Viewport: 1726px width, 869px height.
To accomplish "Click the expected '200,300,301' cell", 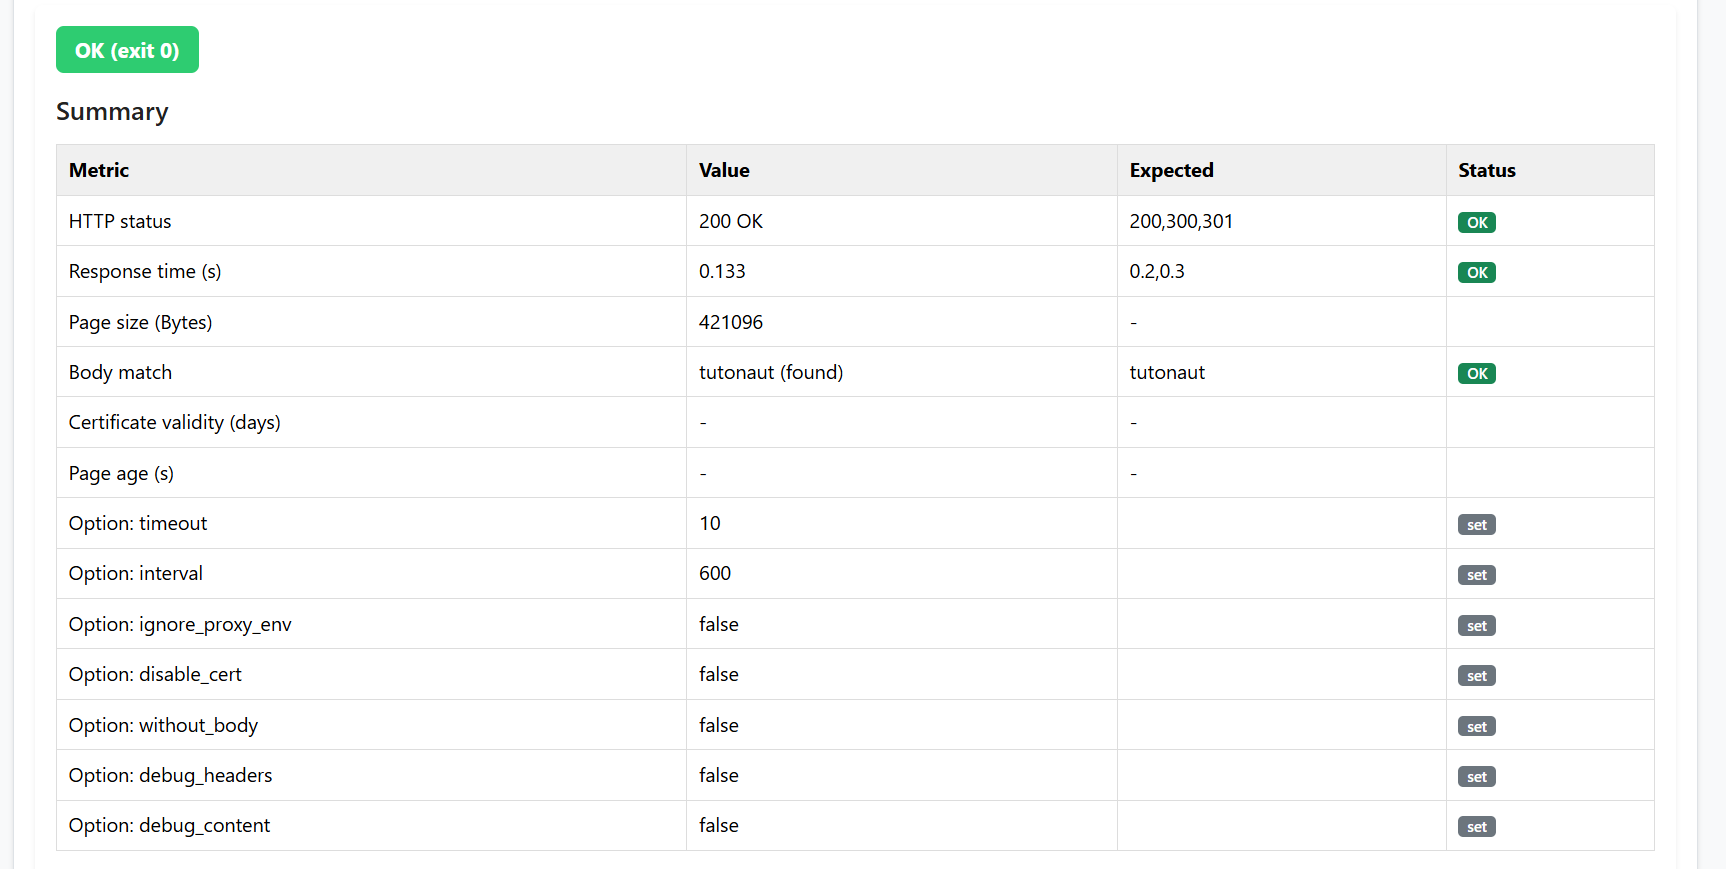I will [x=1181, y=221].
